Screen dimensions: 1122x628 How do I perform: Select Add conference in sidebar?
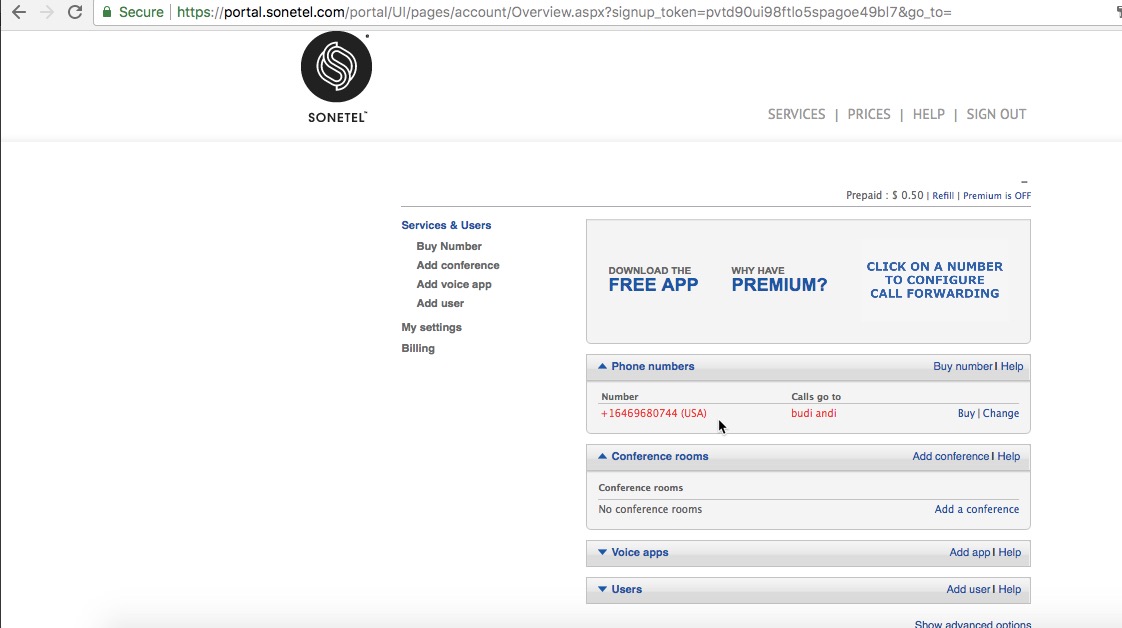[458, 265]
